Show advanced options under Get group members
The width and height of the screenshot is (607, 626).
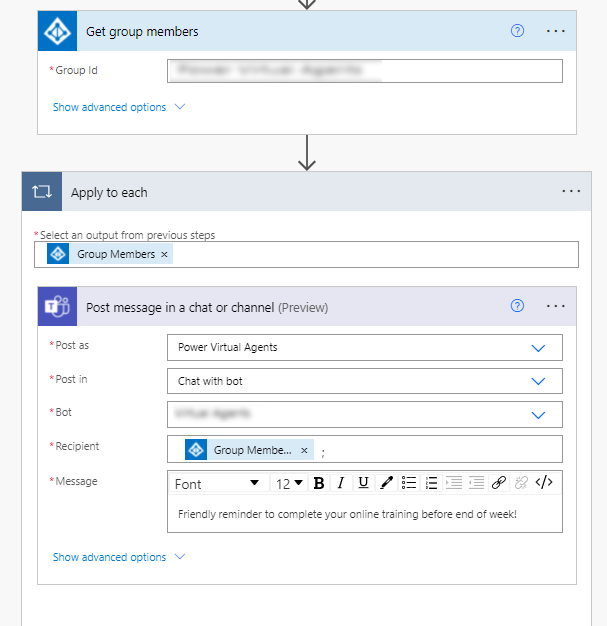pos(119,107)
